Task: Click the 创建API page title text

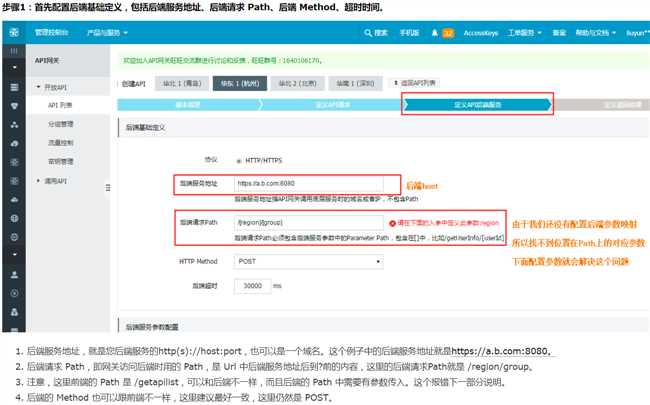Action: pos(133,83)
